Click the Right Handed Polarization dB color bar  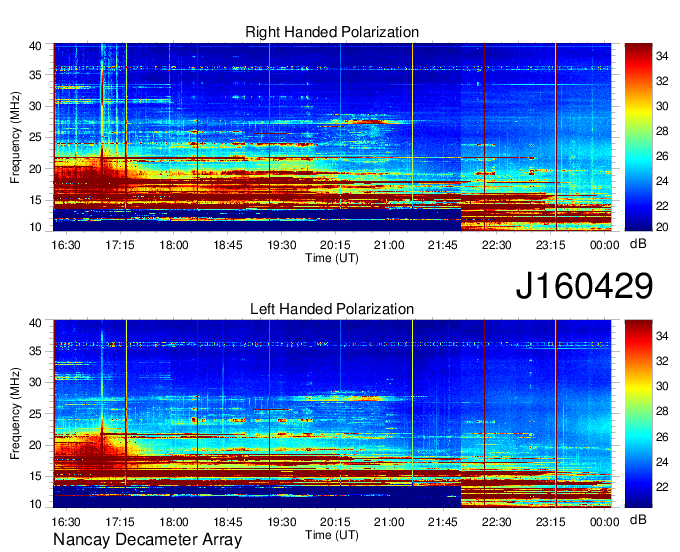638,137
